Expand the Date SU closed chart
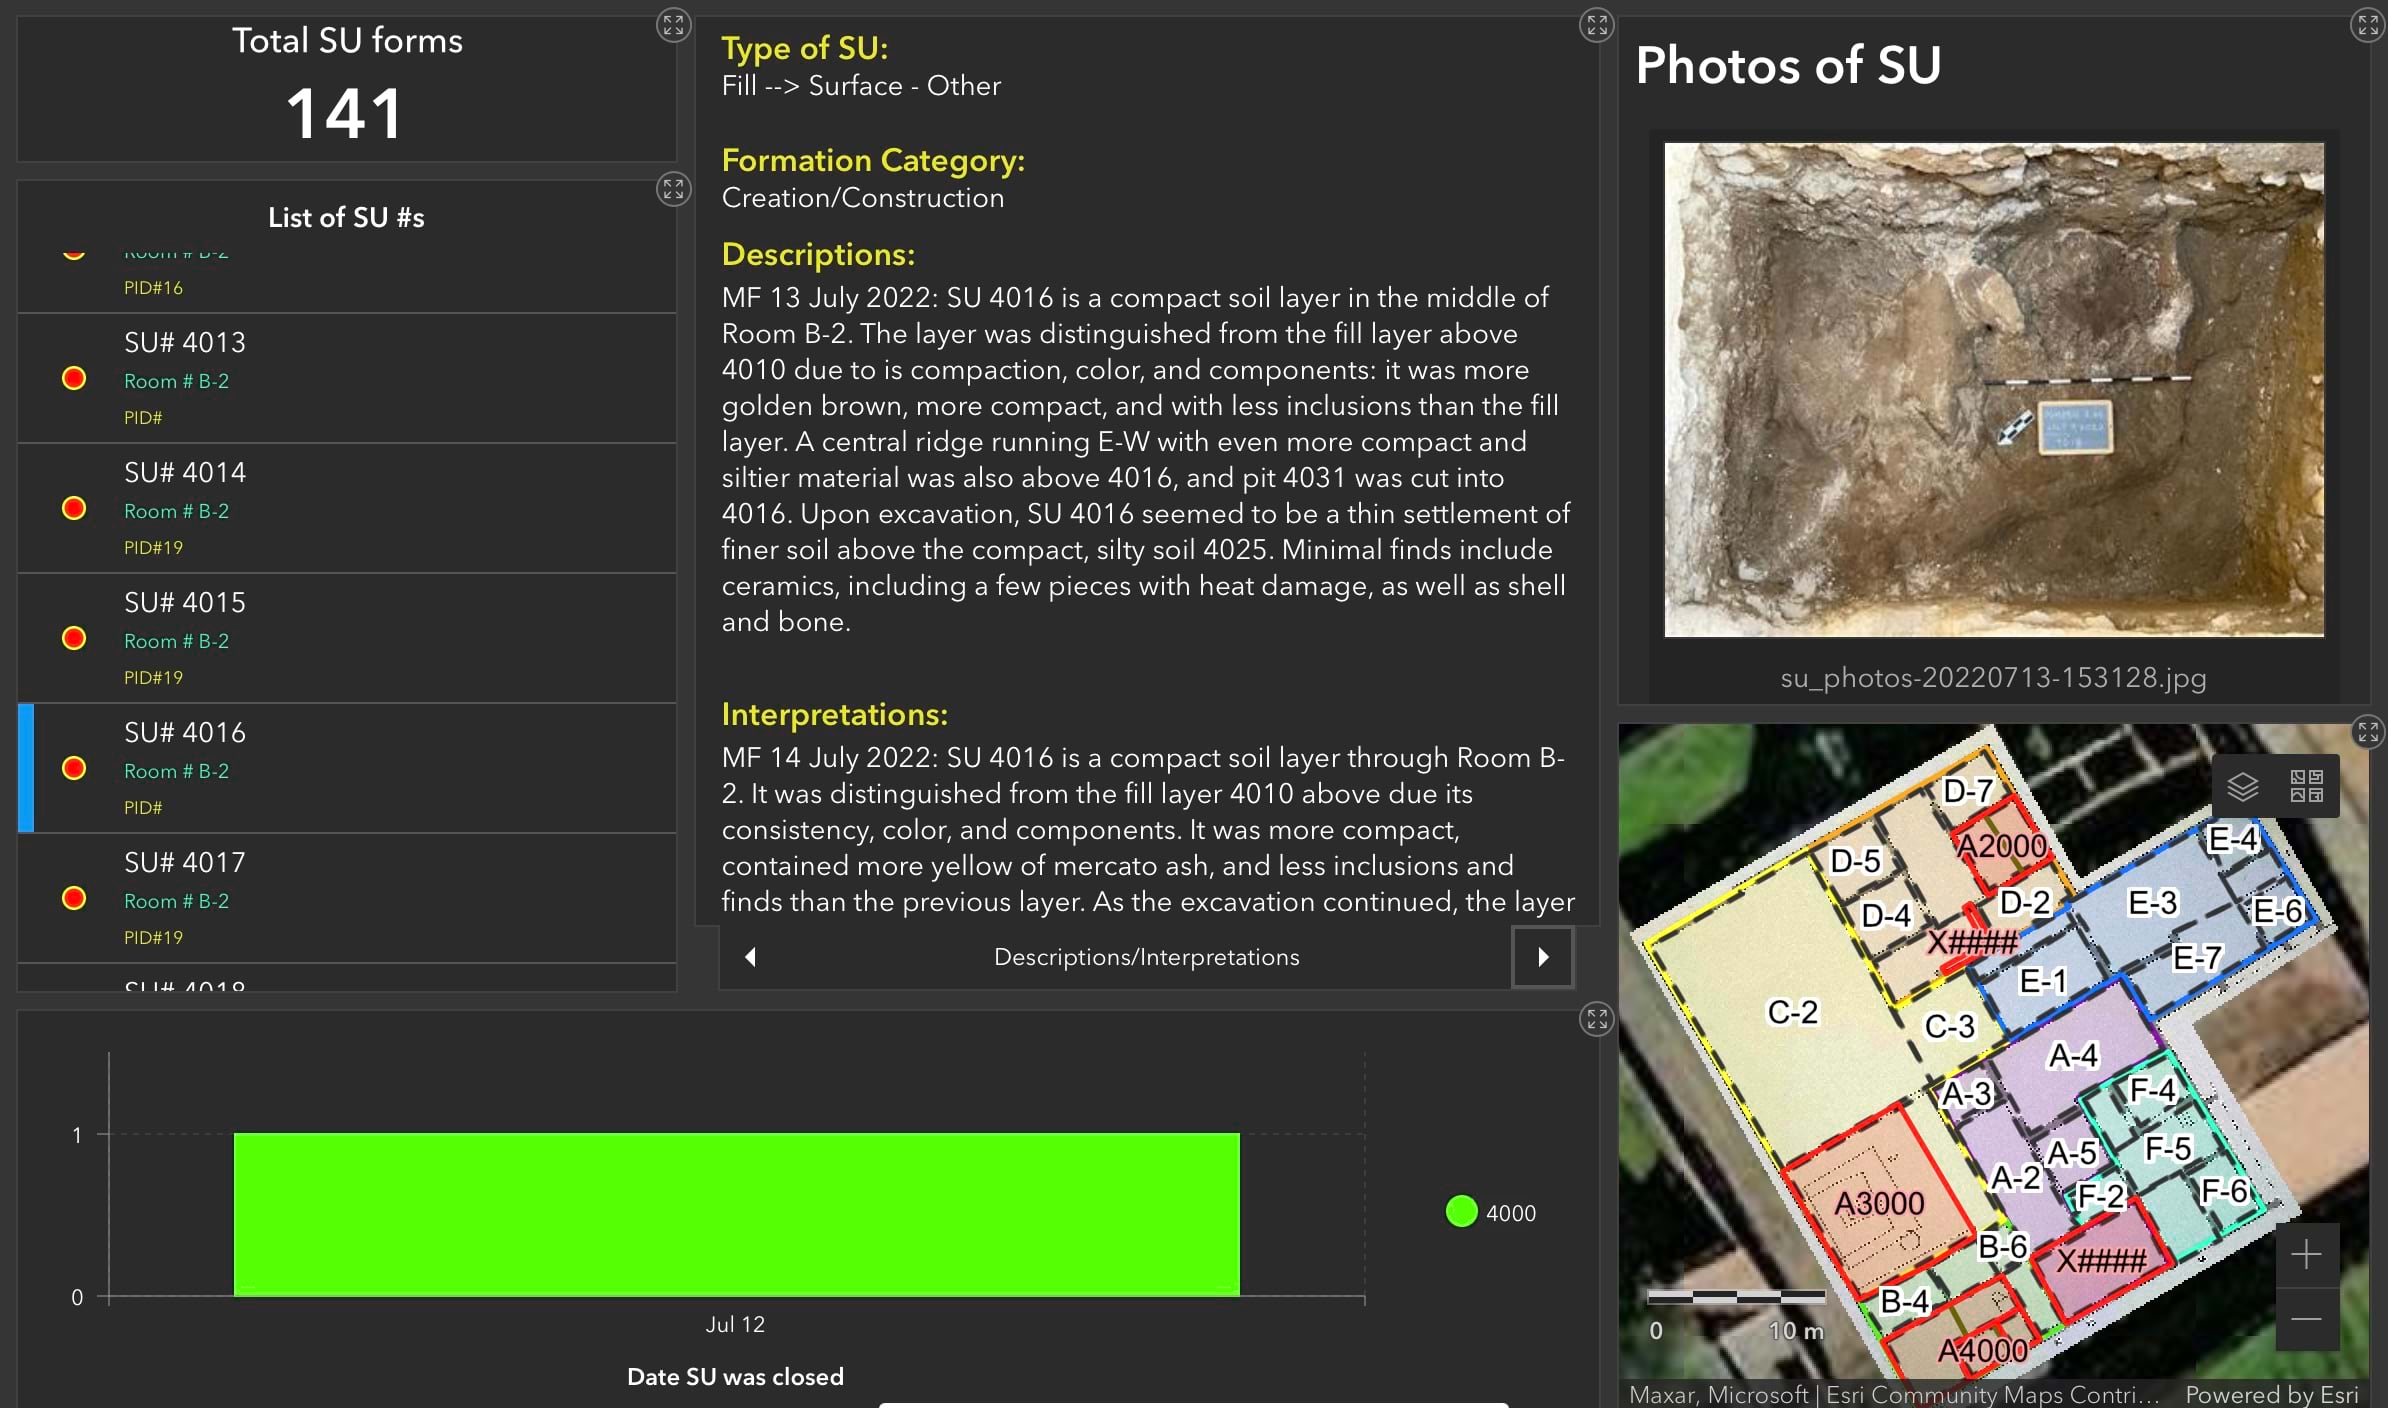Viewport: 2388px width, 1408px height. (x=1596, y=1019)
